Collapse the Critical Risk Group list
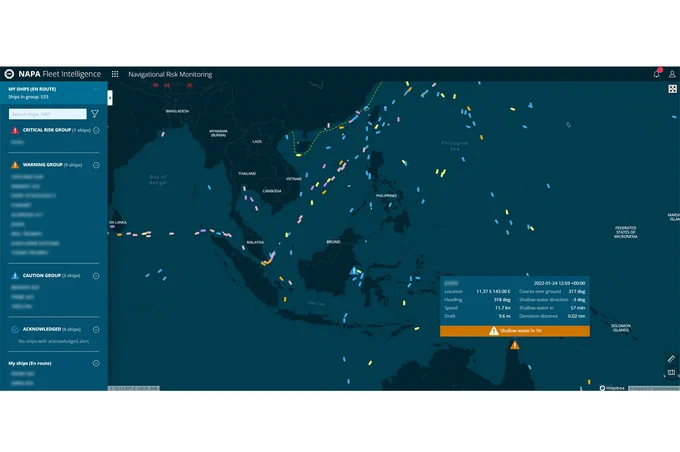 (96, 130)
